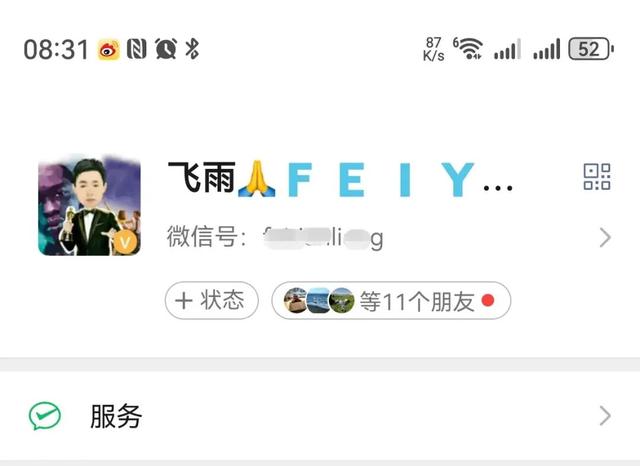Tap the praying hands emoji in nickname

click(x=256, y=179)
